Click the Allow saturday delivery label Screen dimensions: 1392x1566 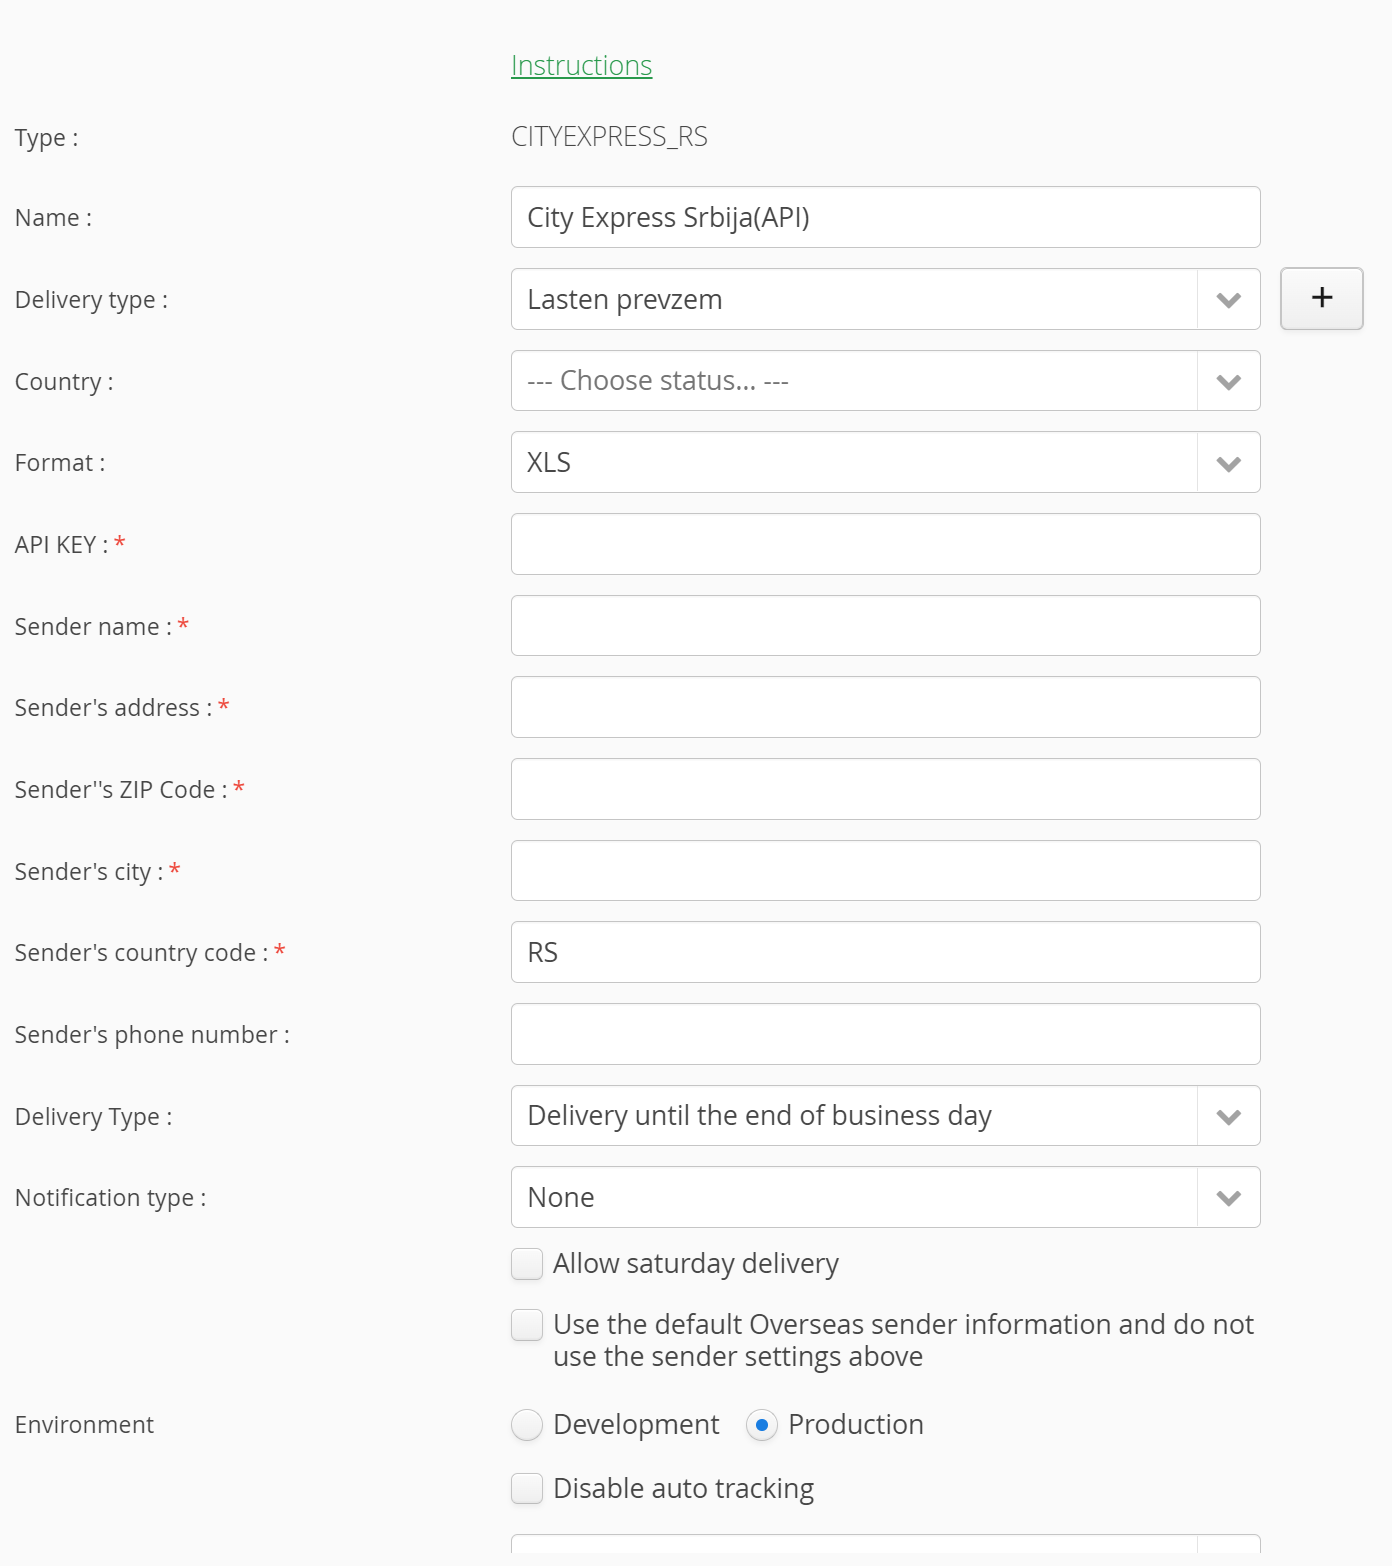[696, 1264]
